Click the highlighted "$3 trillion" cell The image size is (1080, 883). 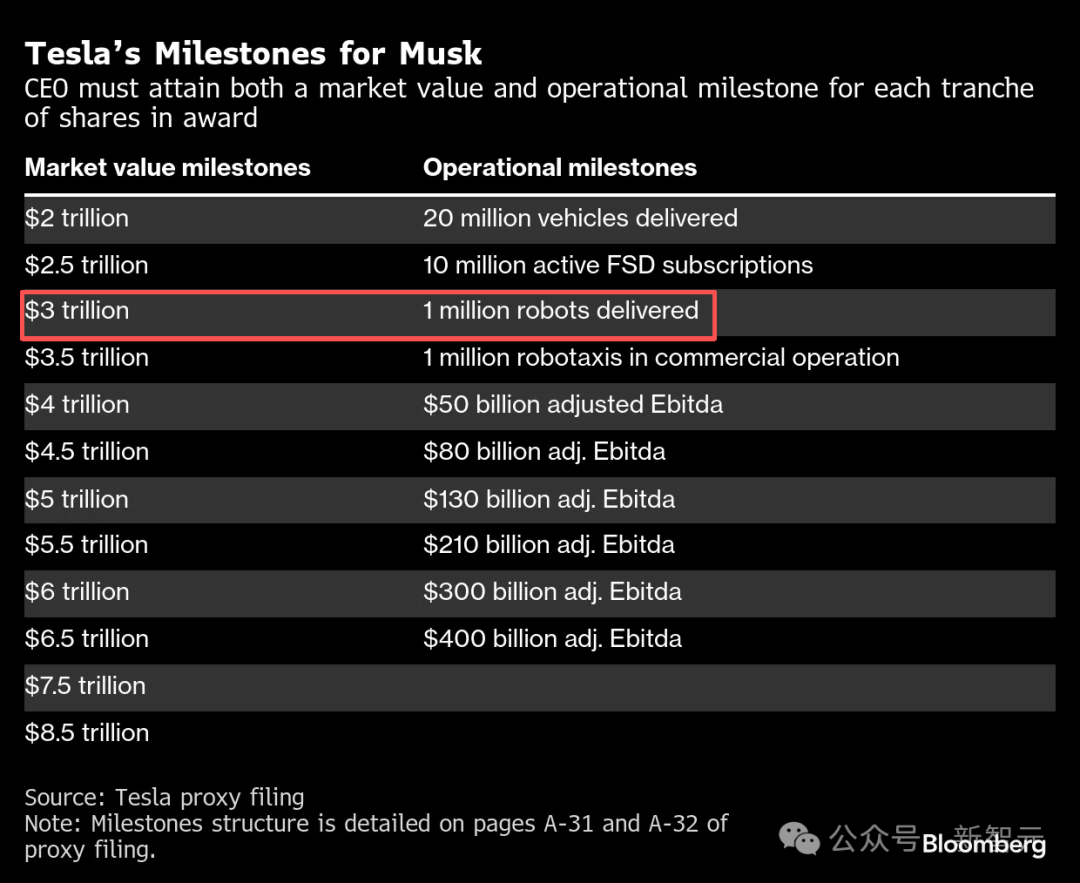[x=77, y=311]
